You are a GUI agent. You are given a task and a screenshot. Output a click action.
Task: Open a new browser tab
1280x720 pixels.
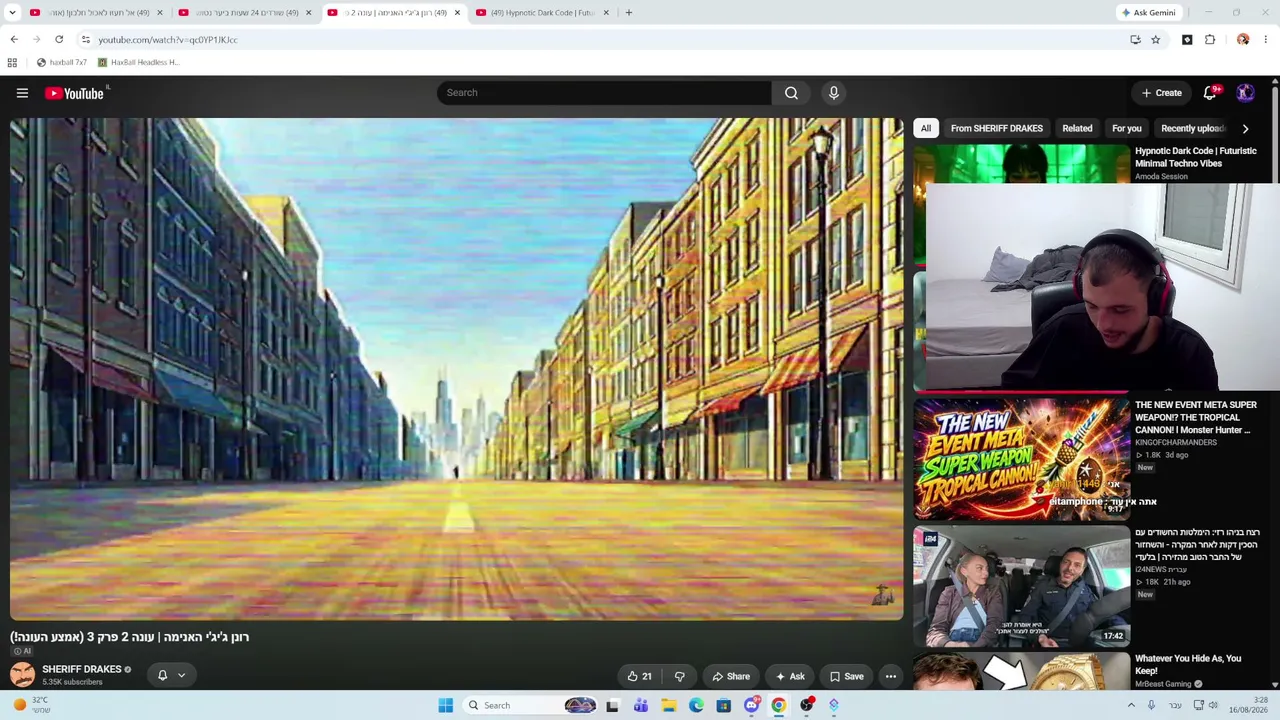(x=628, y=13)
